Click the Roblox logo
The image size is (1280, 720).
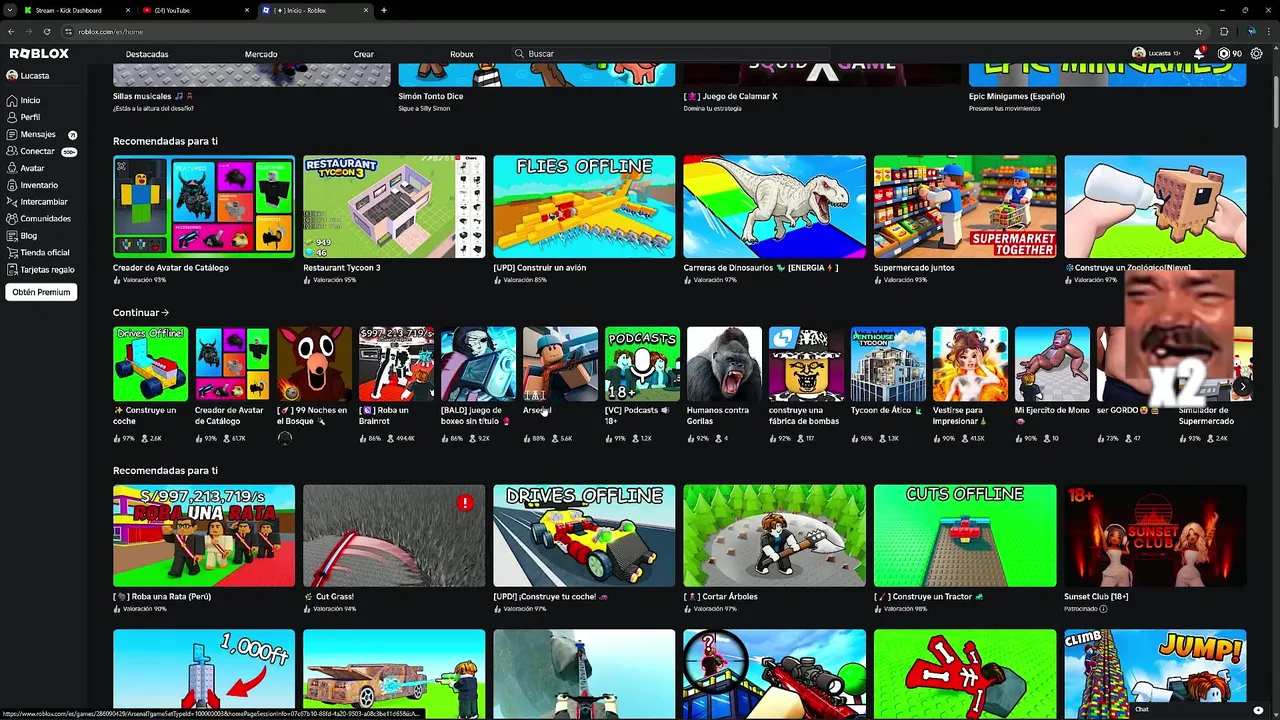coord(39,54)
